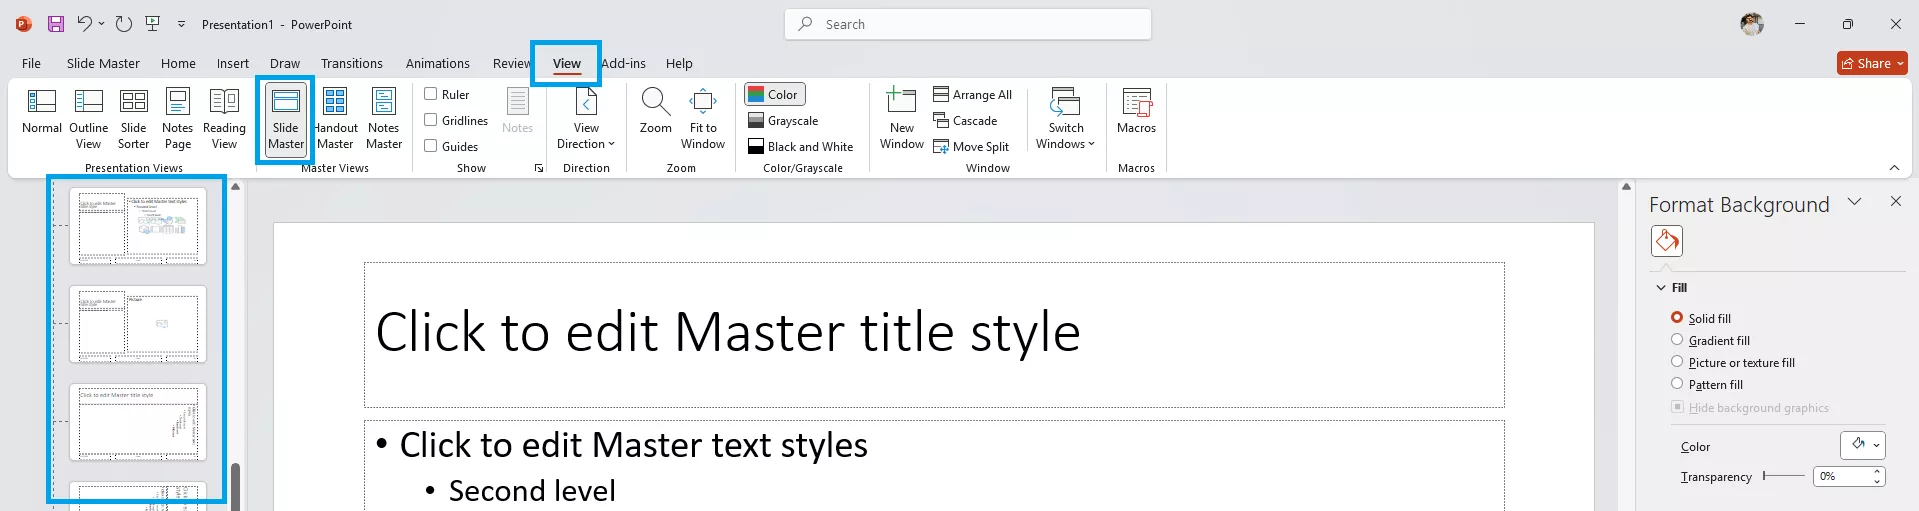Open the Insert ribbon tab

(x=232, y=63)
